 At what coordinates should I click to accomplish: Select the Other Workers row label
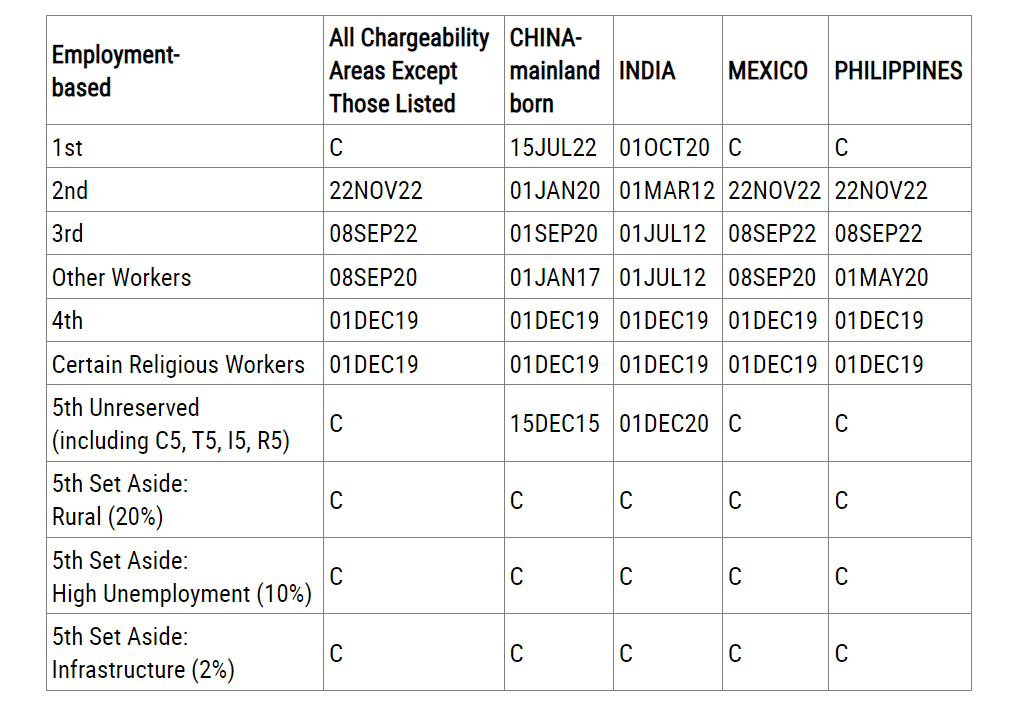pyautogui.click(x=121, y=278)
